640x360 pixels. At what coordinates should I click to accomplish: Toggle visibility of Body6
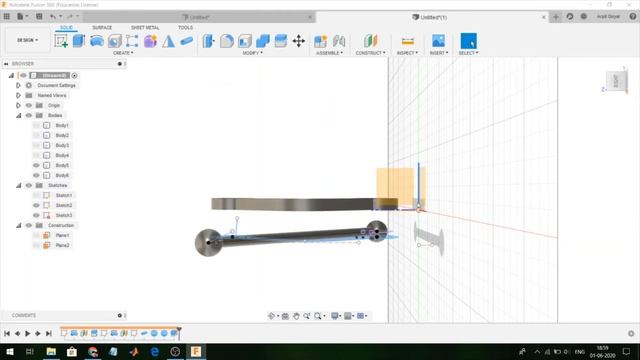(x=36, y=175)
